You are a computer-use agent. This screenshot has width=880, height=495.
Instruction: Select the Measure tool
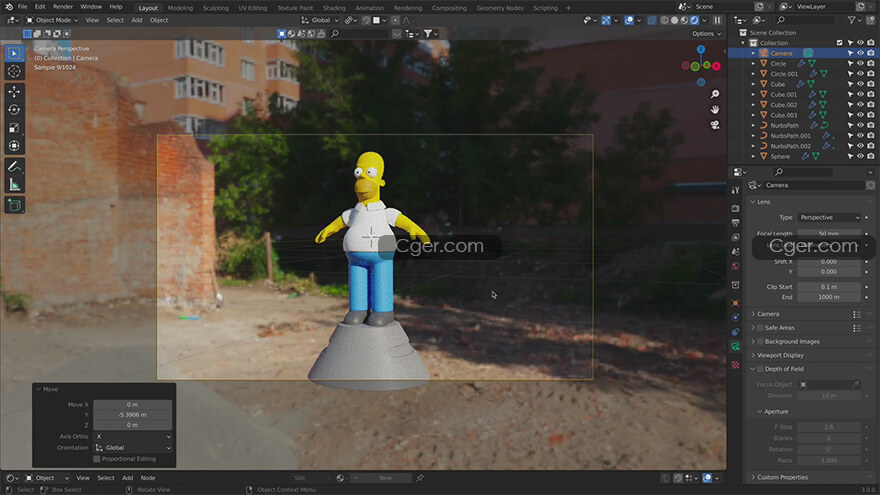click(x=14, y=185)
